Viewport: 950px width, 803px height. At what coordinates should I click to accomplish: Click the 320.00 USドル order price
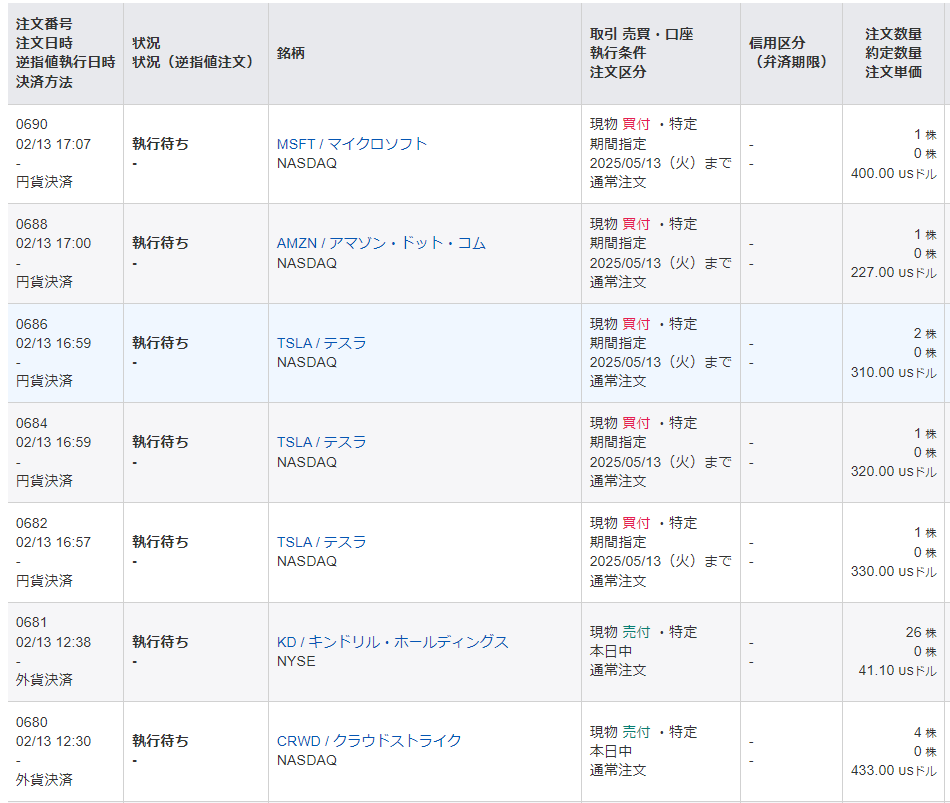coord(894,471)
